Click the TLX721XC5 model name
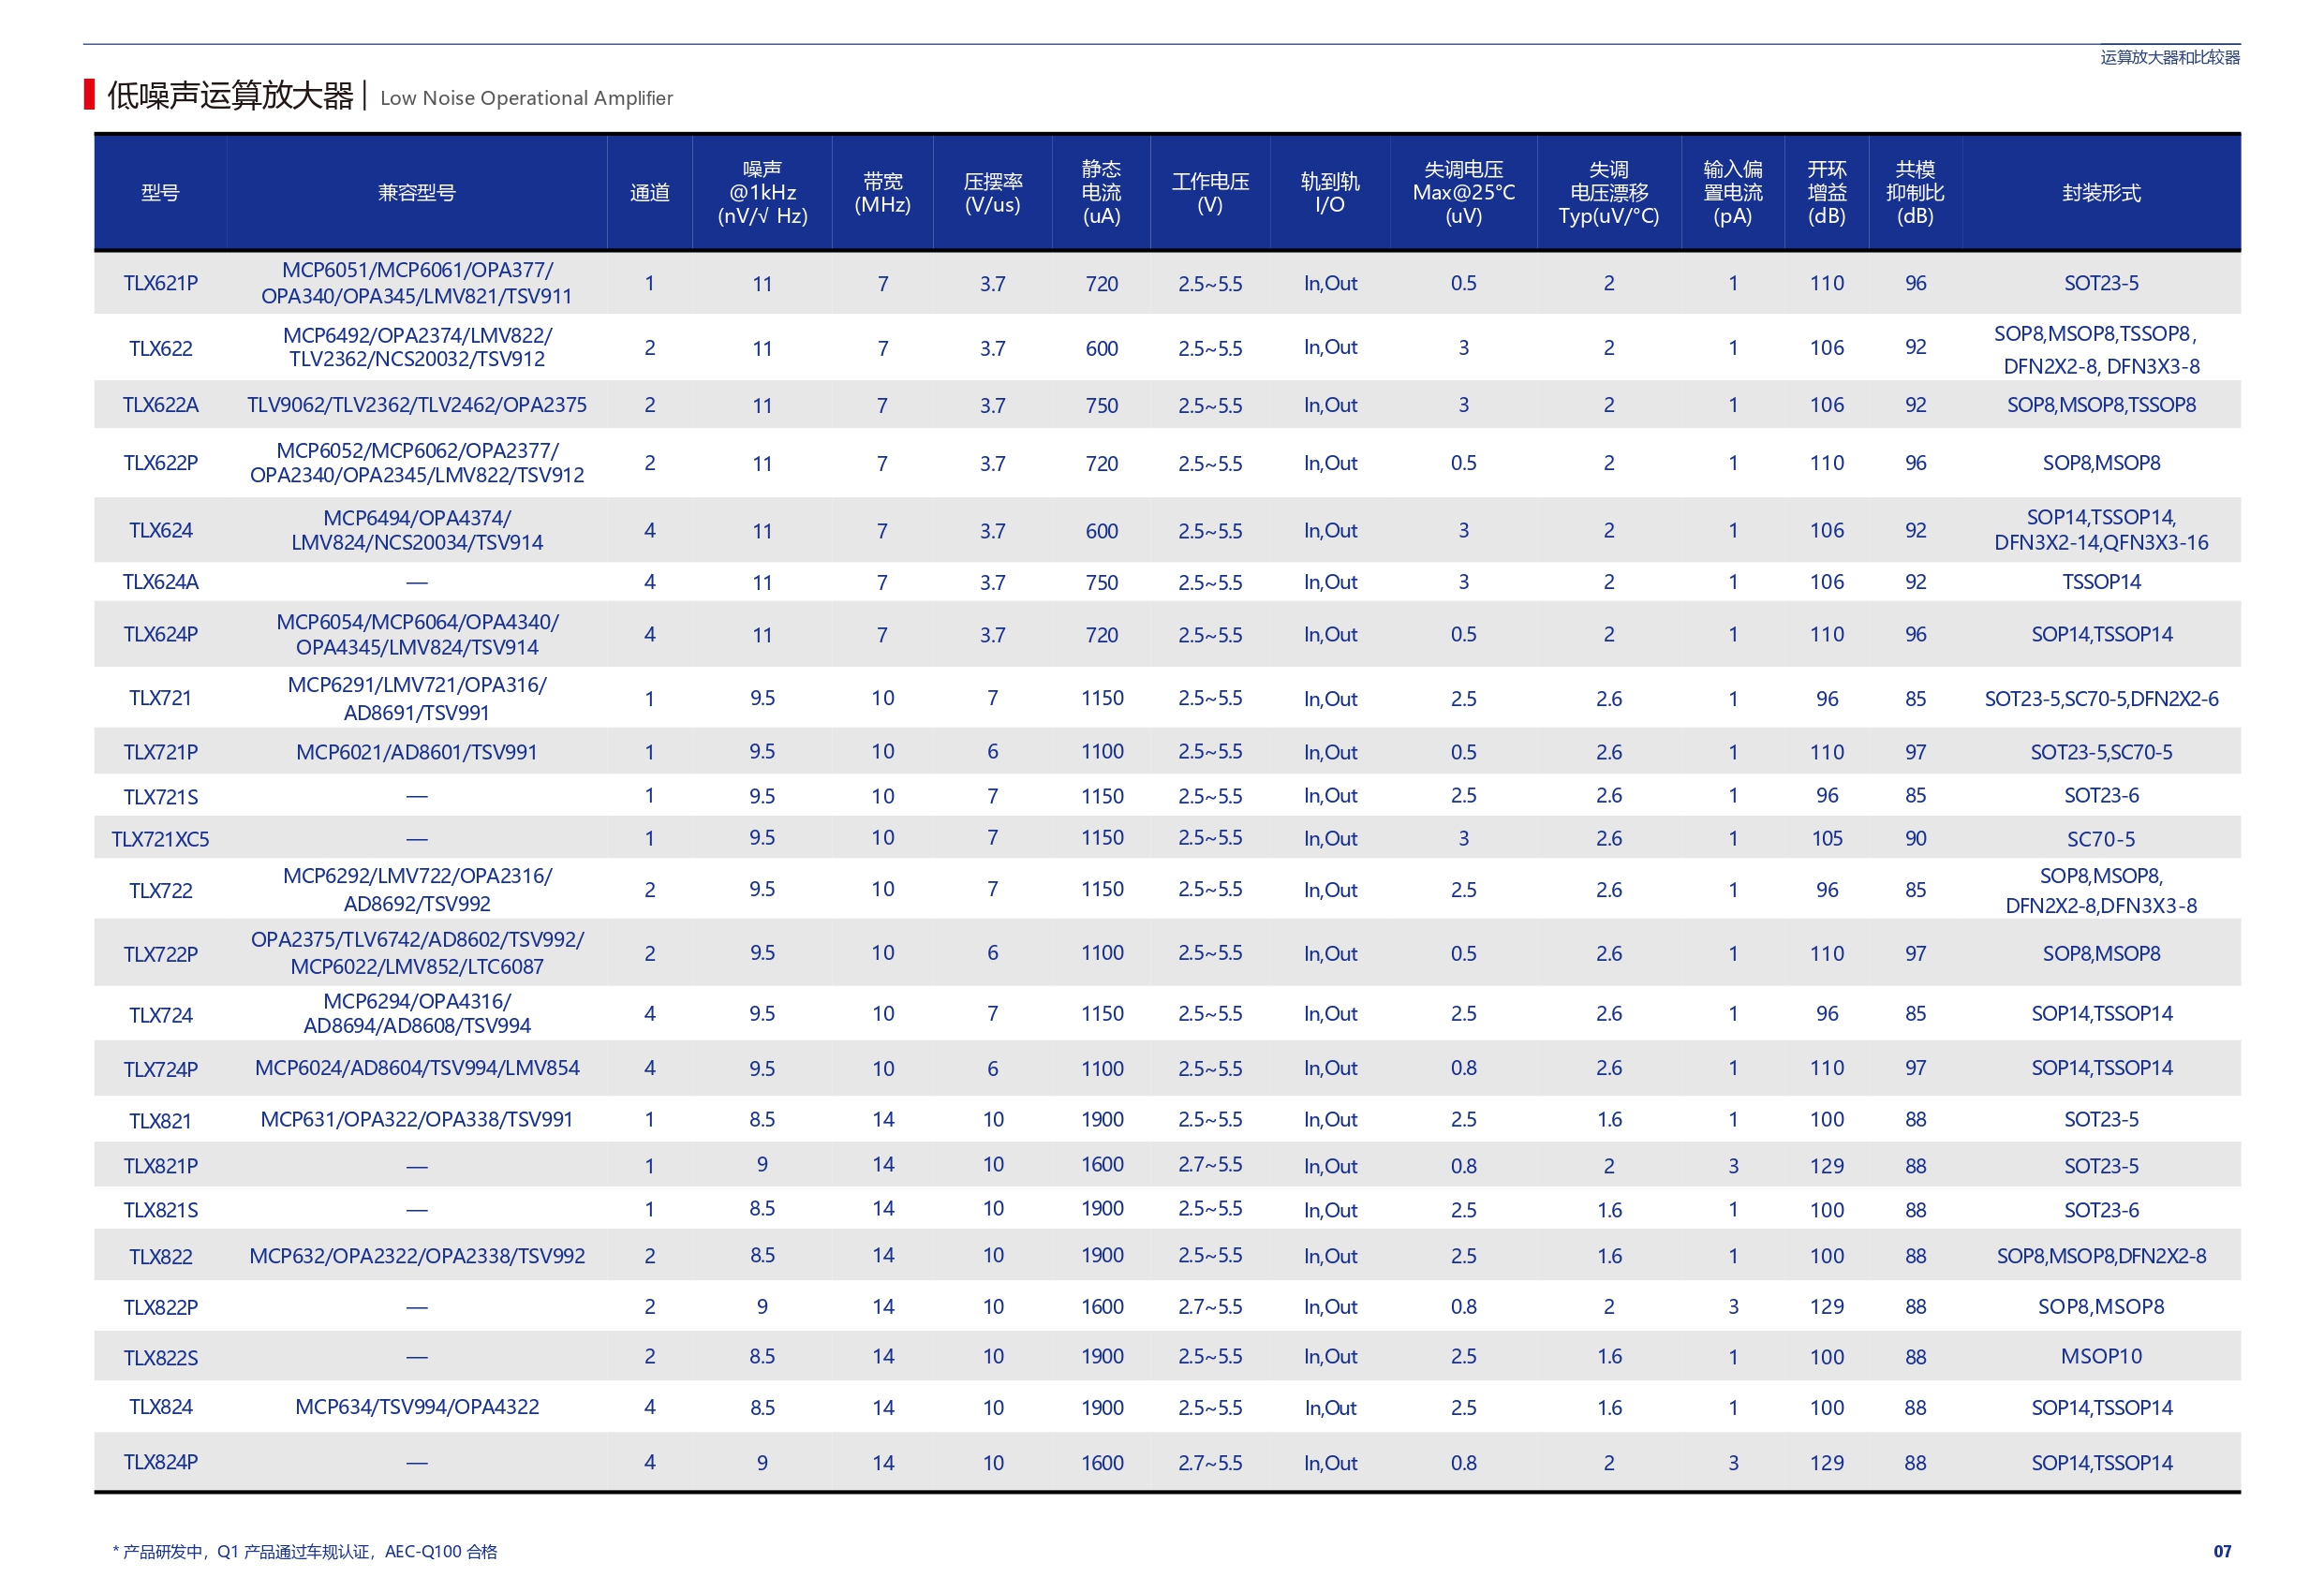 coord(160,839)
